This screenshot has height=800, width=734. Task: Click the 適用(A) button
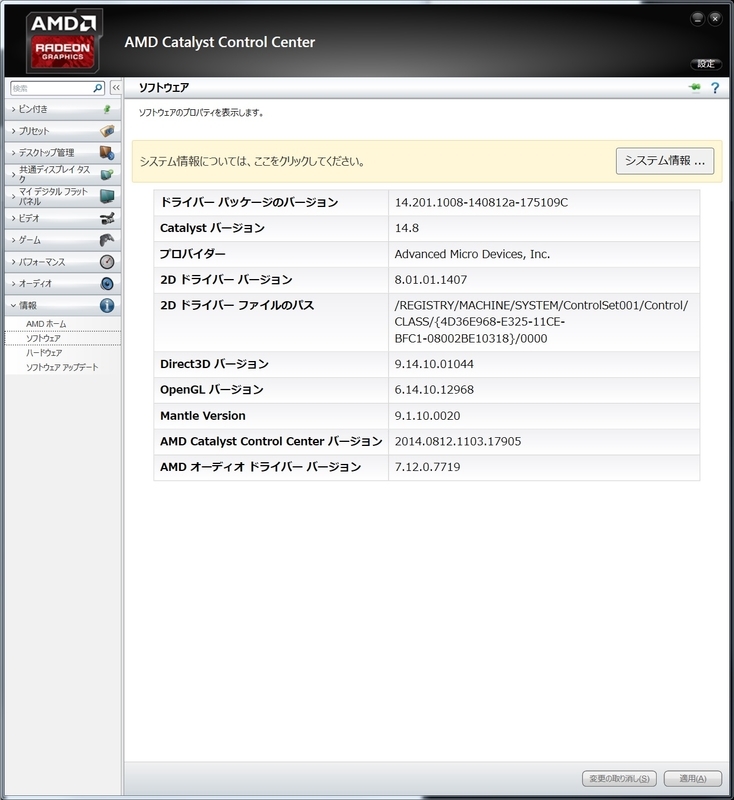(693, 779)
